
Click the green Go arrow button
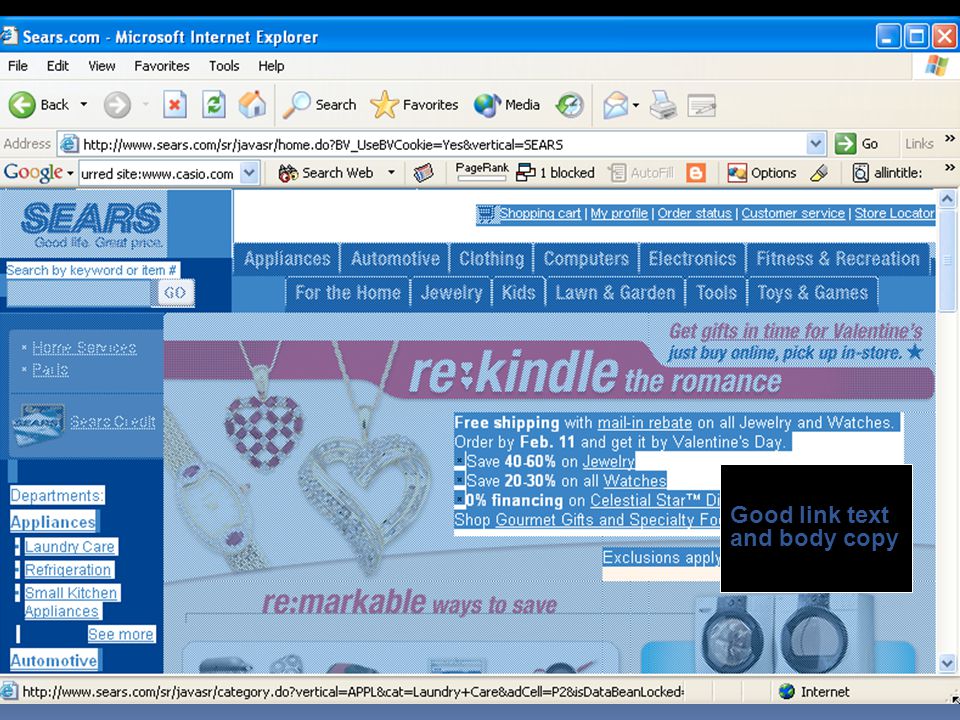click(857, 144)
